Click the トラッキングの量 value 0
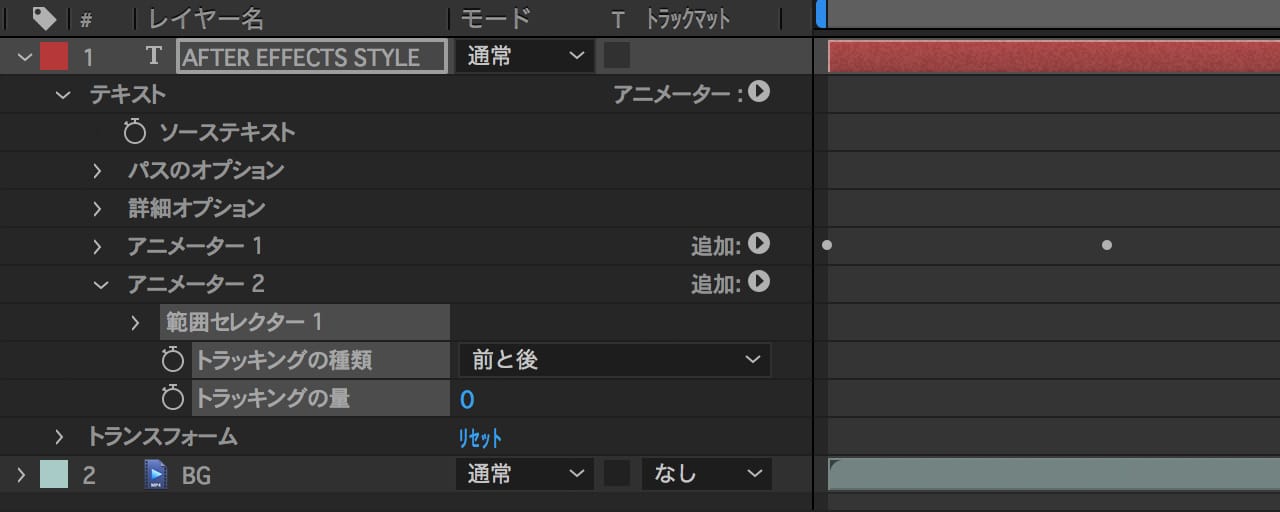 coord(467,400)
